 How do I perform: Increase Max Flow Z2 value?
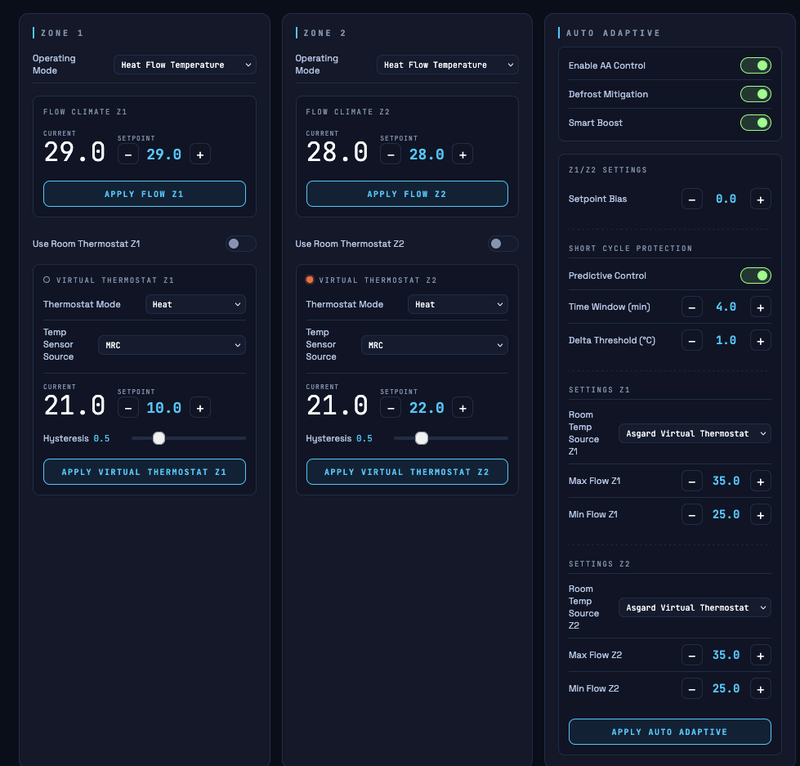coord(760,655)
